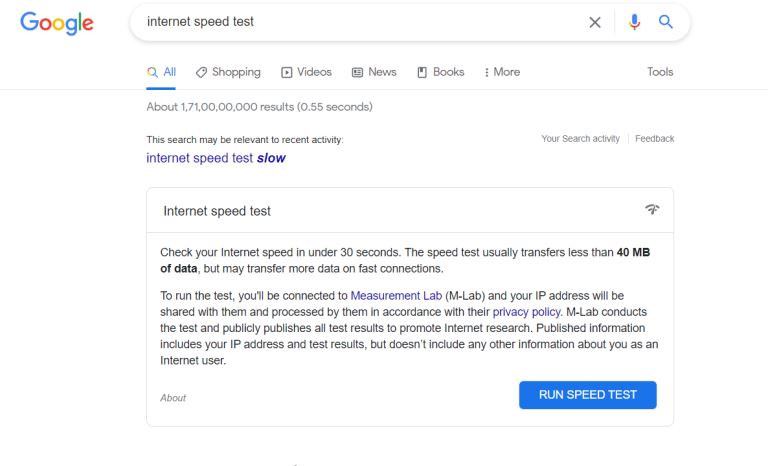Click in the search text field
Viewport: 768px width, 466px height.
(362, 22)
